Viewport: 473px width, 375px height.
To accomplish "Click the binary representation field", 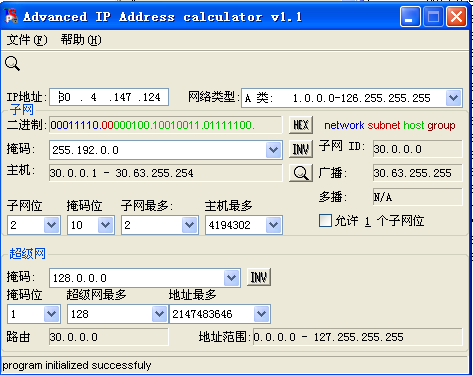I will (166, 125).
